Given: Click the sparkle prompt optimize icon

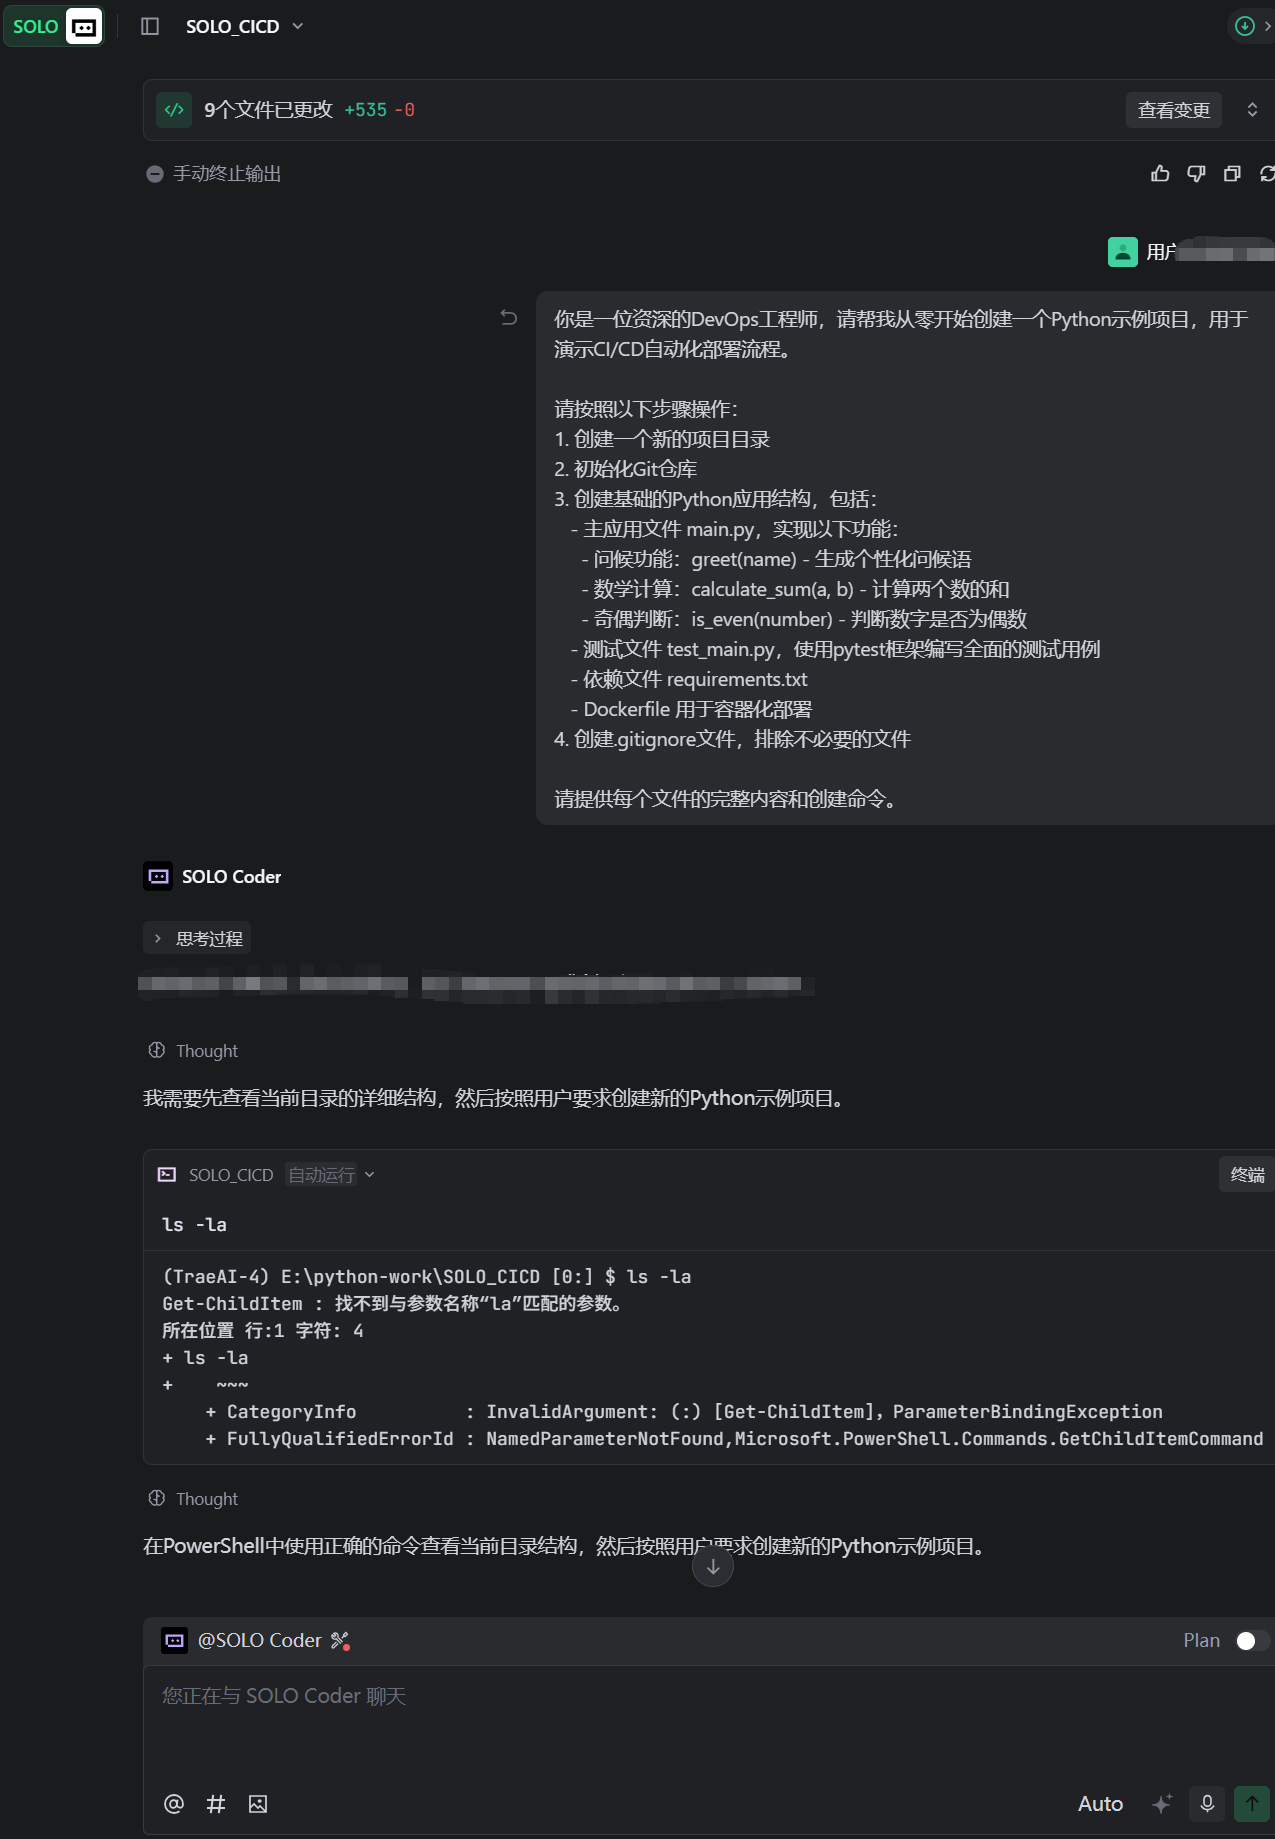Looking at the screenshot, I should (1162, 1803).
